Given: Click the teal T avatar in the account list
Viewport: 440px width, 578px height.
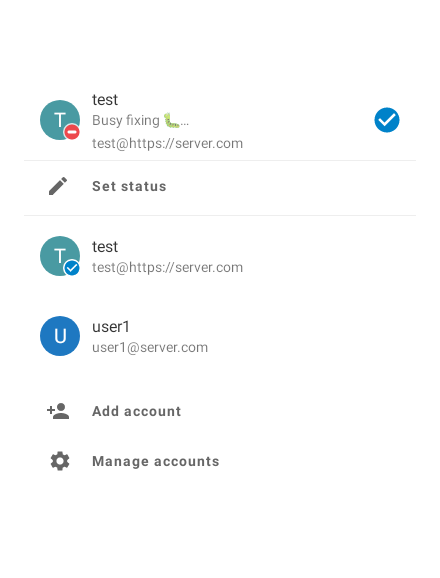Looking at the screenshot, I should tap(60, 256).
